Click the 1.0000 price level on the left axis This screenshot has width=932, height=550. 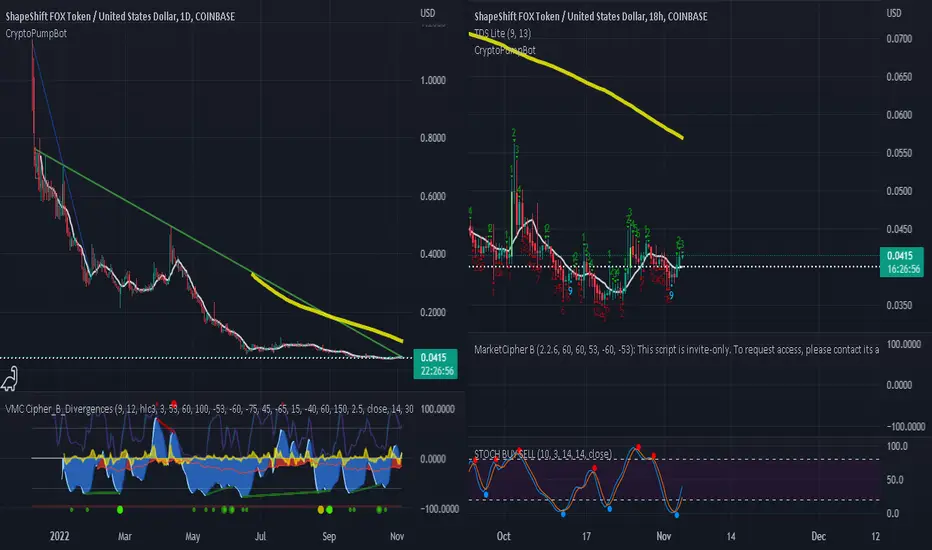pyautogui.click(x=433, y=80)
